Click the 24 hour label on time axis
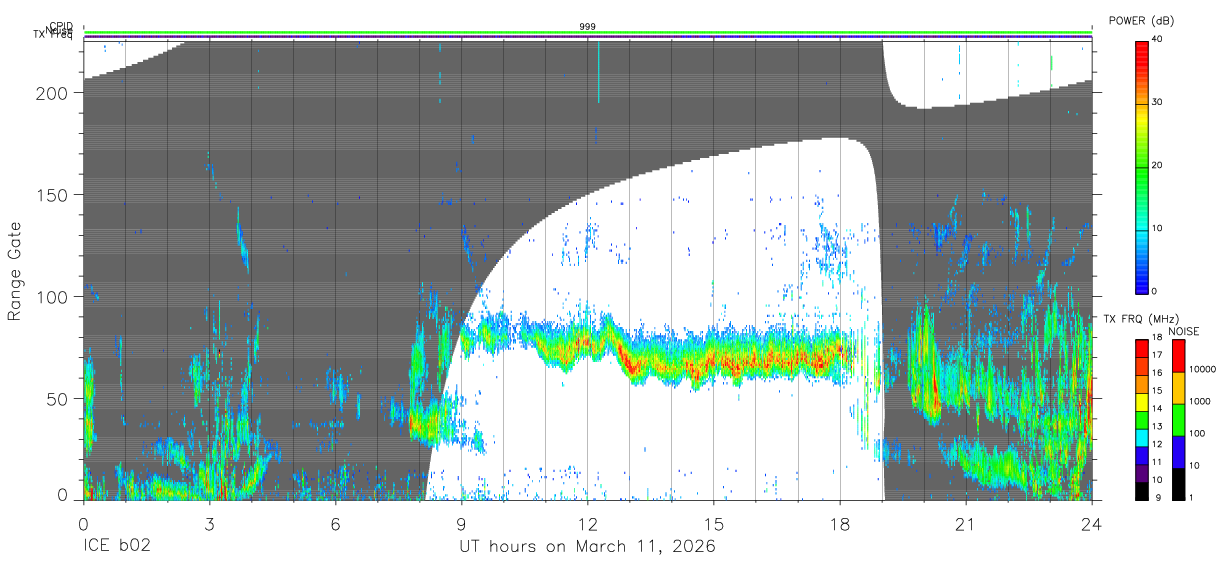This screenshot has width=1228, height=567. 1092,523
